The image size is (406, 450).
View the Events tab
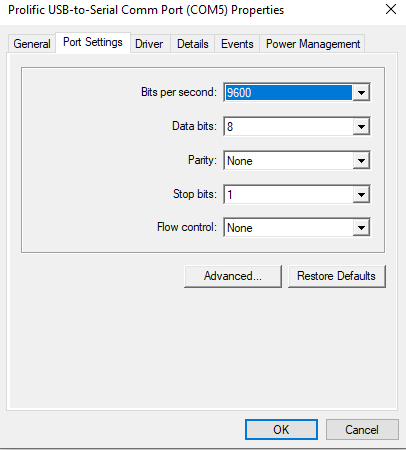(237, 44)
